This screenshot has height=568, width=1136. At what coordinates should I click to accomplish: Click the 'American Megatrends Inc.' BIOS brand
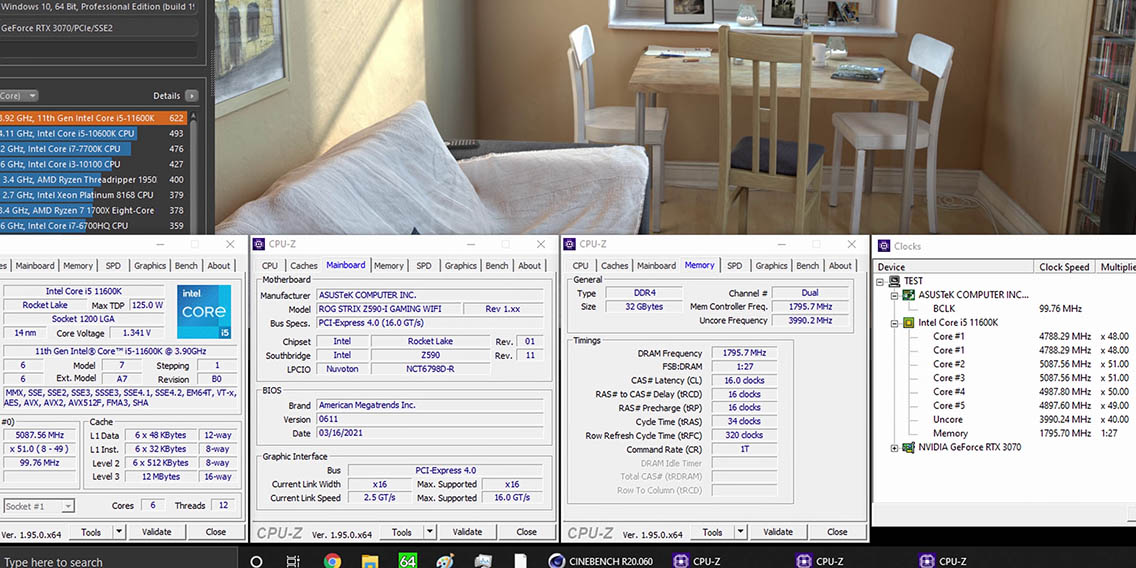(430, 406)
